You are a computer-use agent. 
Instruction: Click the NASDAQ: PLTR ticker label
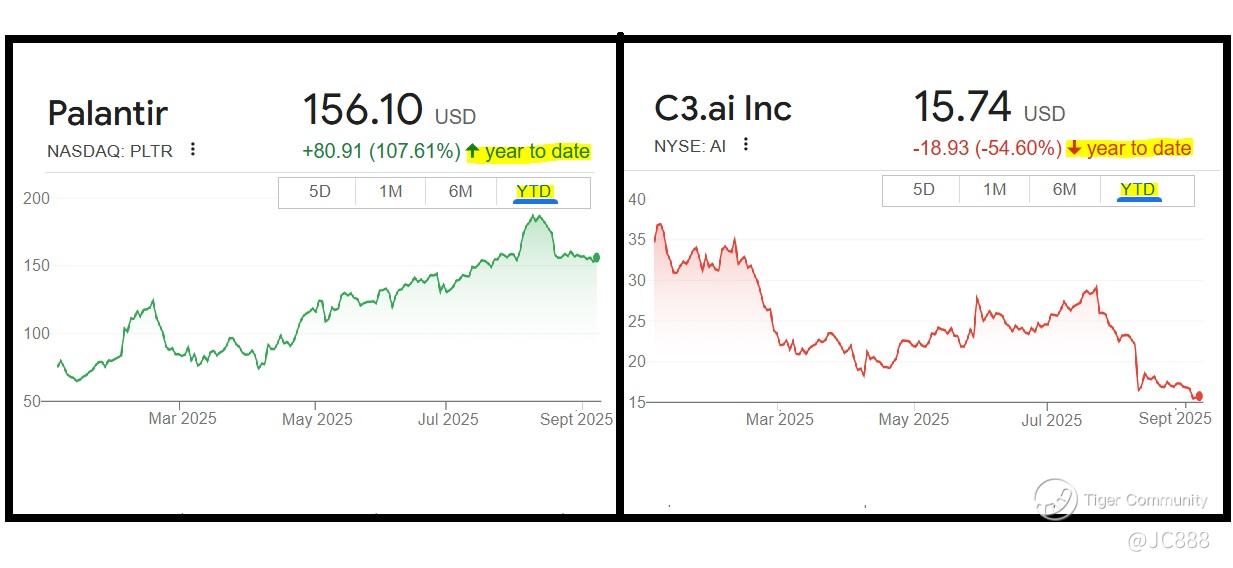point(110,151)
